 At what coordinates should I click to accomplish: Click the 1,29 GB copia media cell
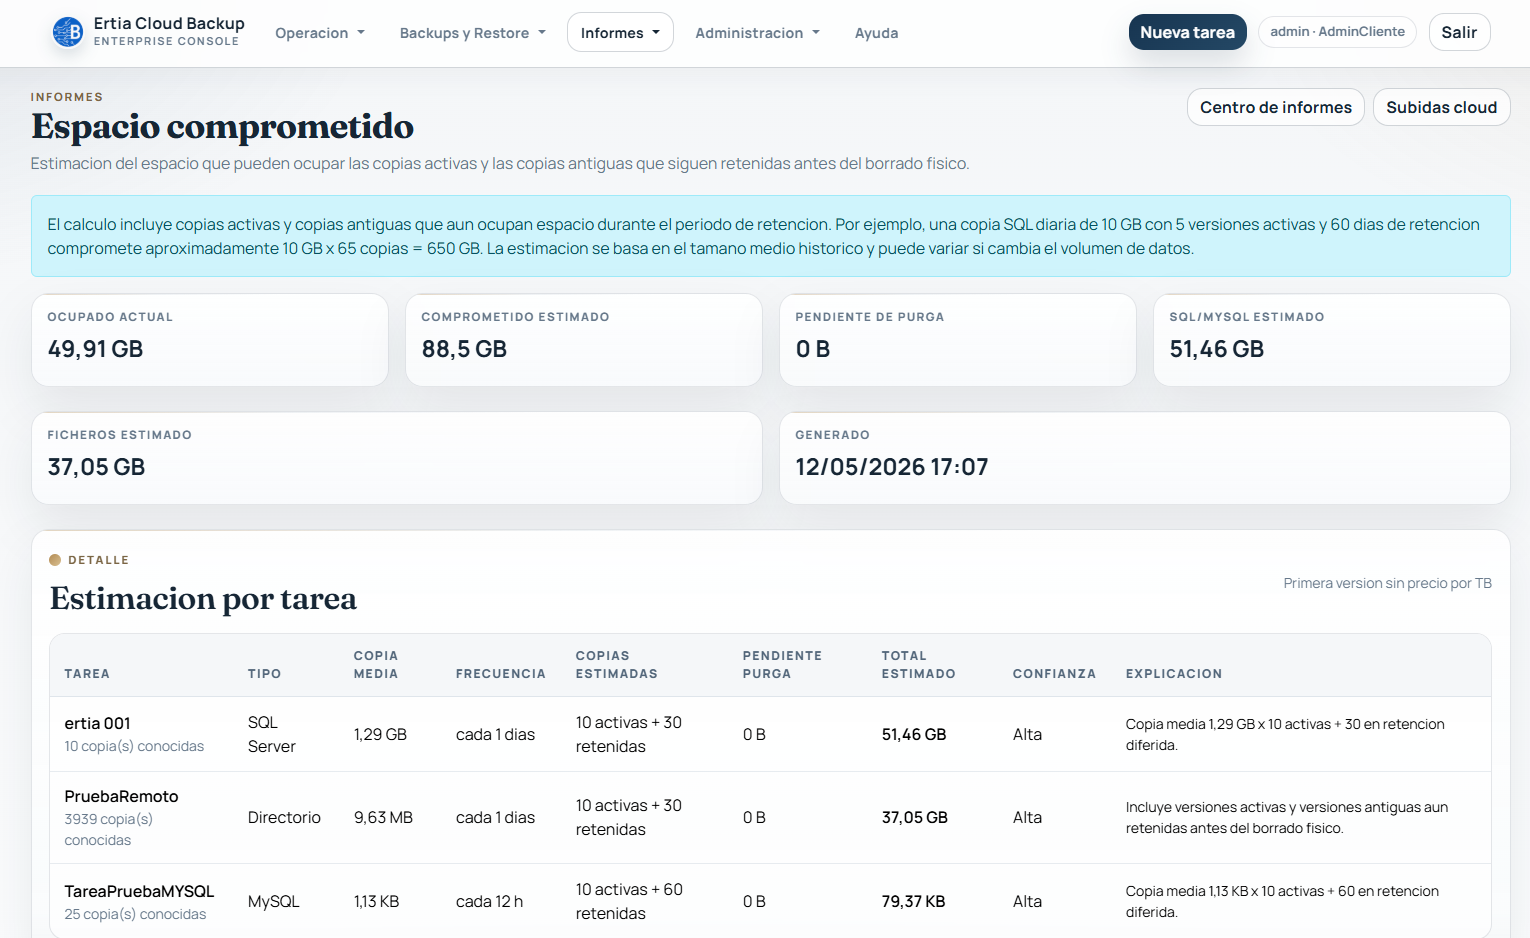click(x=380, y=734)
